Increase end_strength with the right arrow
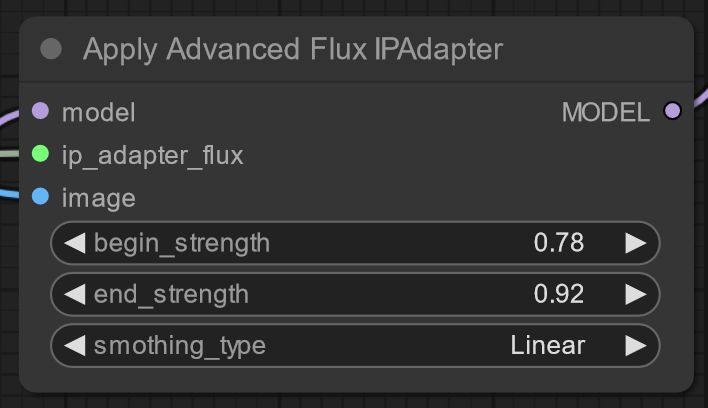Viewport: 708px width, 408px height. [x=635, y=294]
